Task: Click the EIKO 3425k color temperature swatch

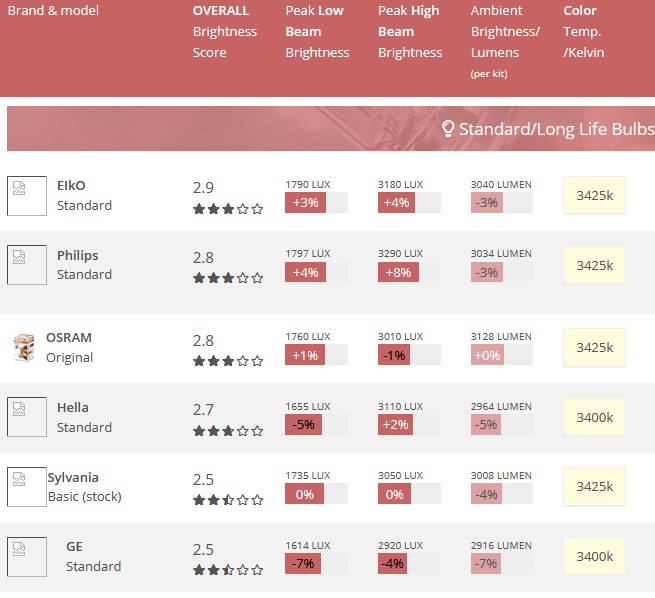Action: (594, 195)
